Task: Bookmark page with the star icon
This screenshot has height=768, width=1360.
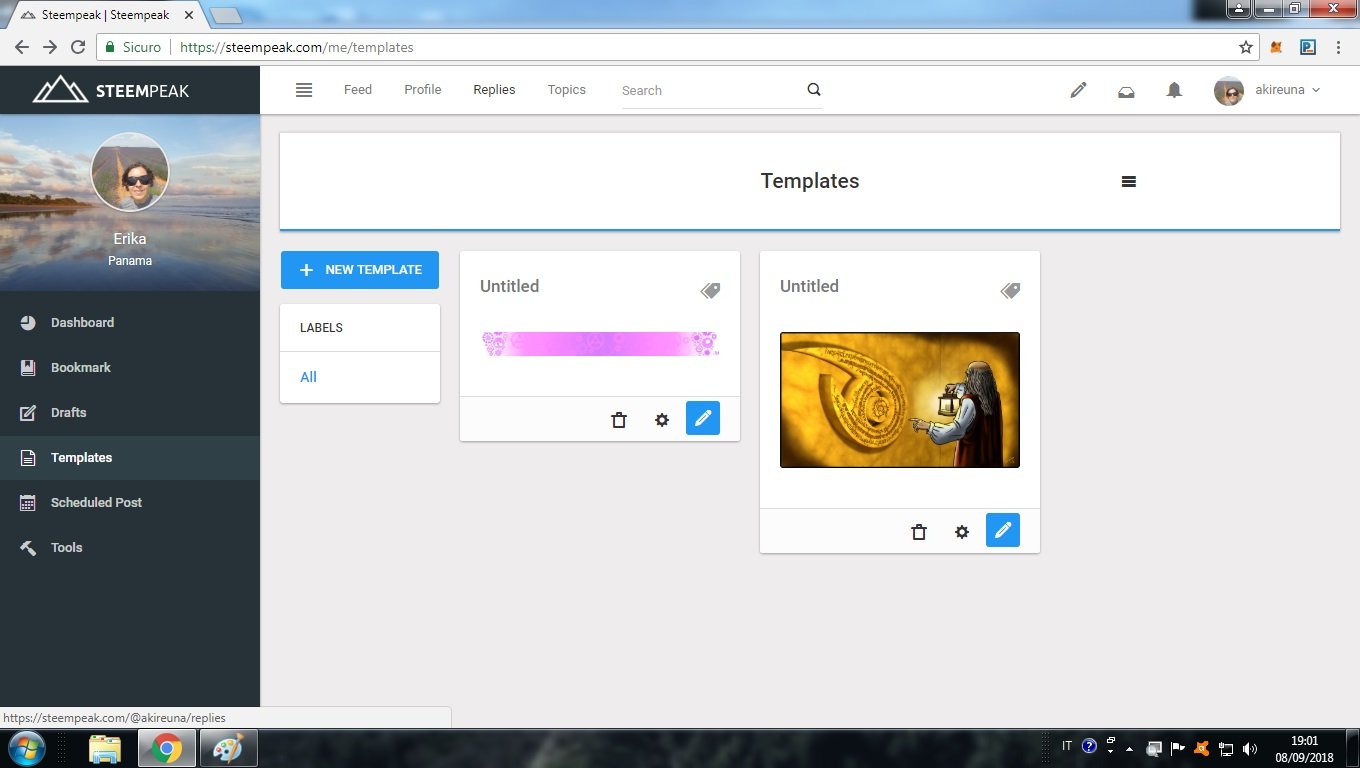Action: click(1246, 47)
